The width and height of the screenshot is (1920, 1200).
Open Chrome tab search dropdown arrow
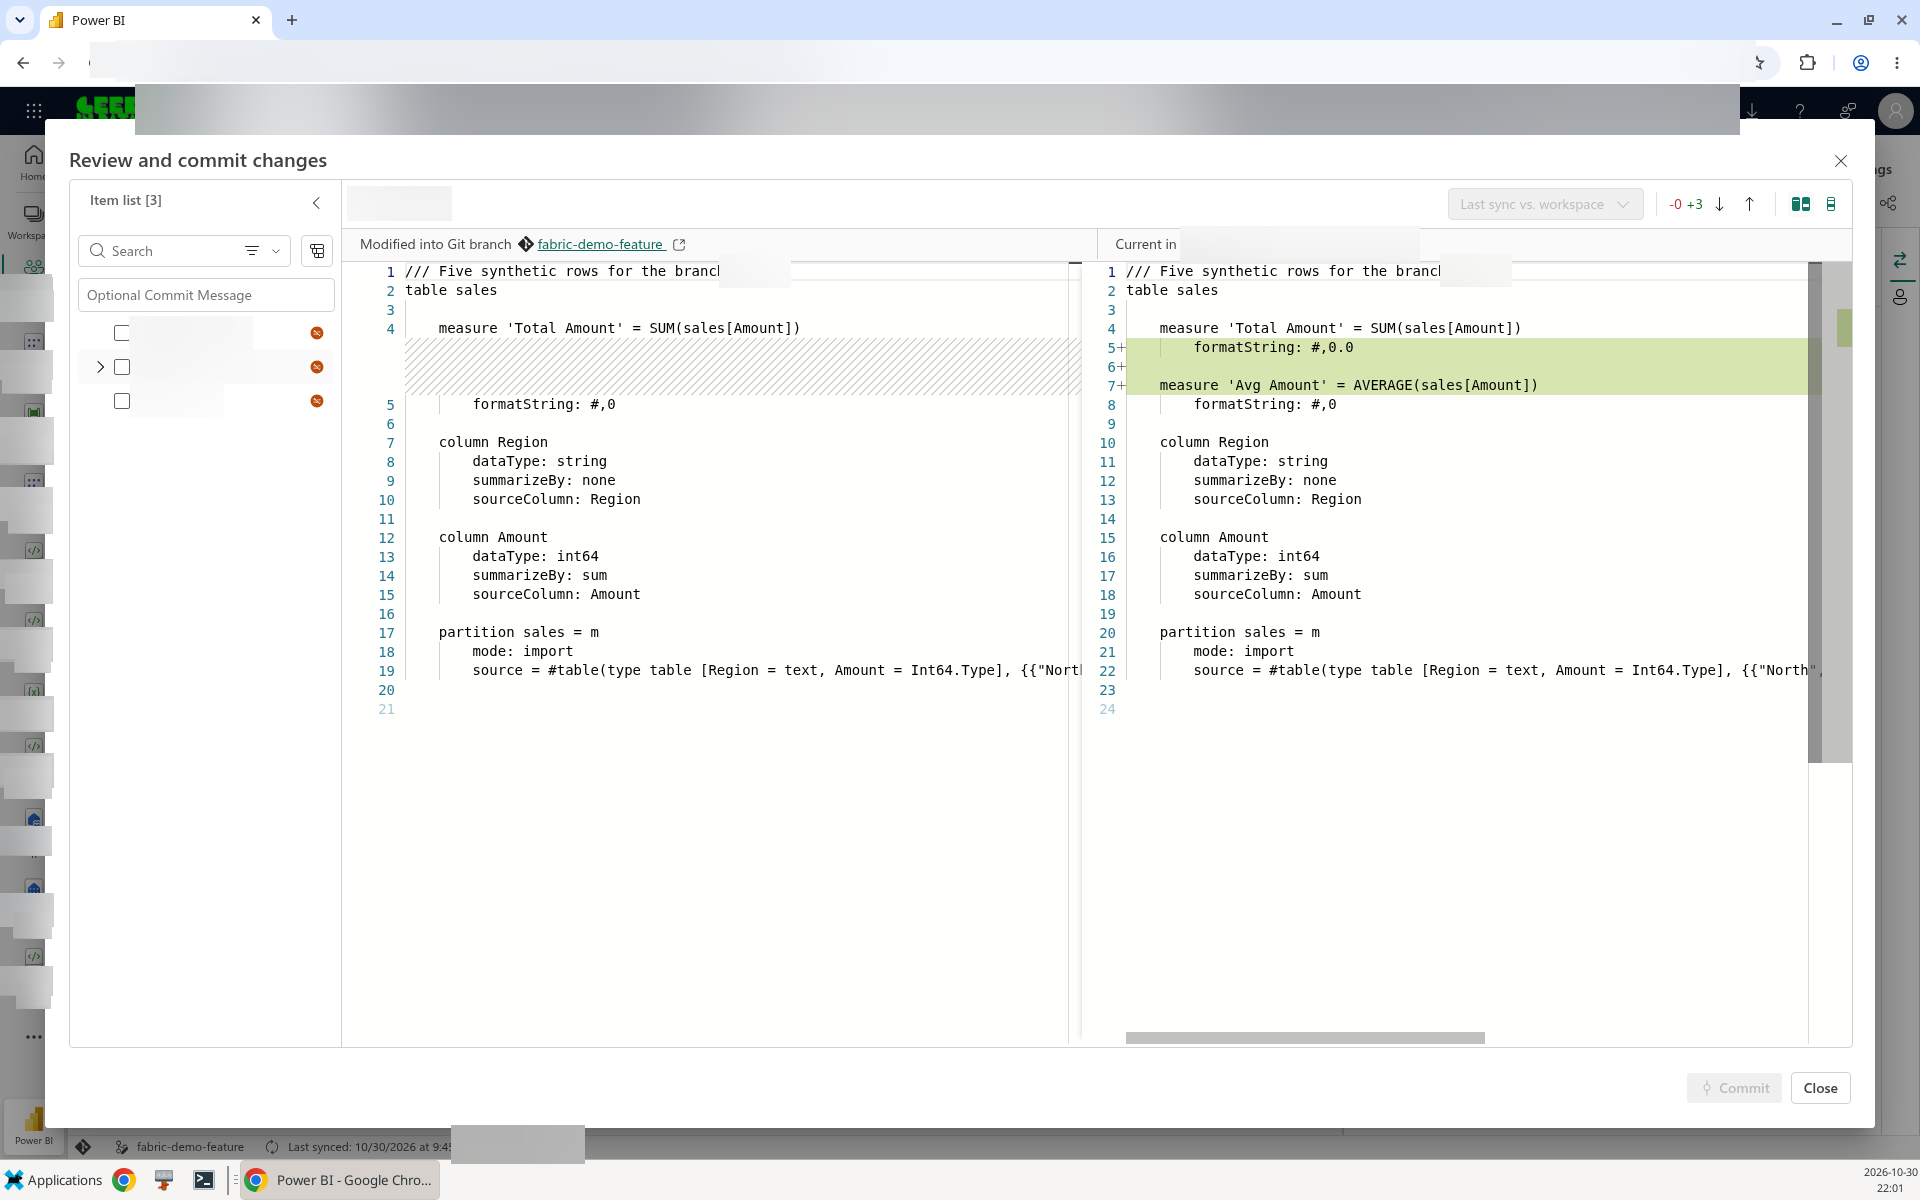[20, 20]
